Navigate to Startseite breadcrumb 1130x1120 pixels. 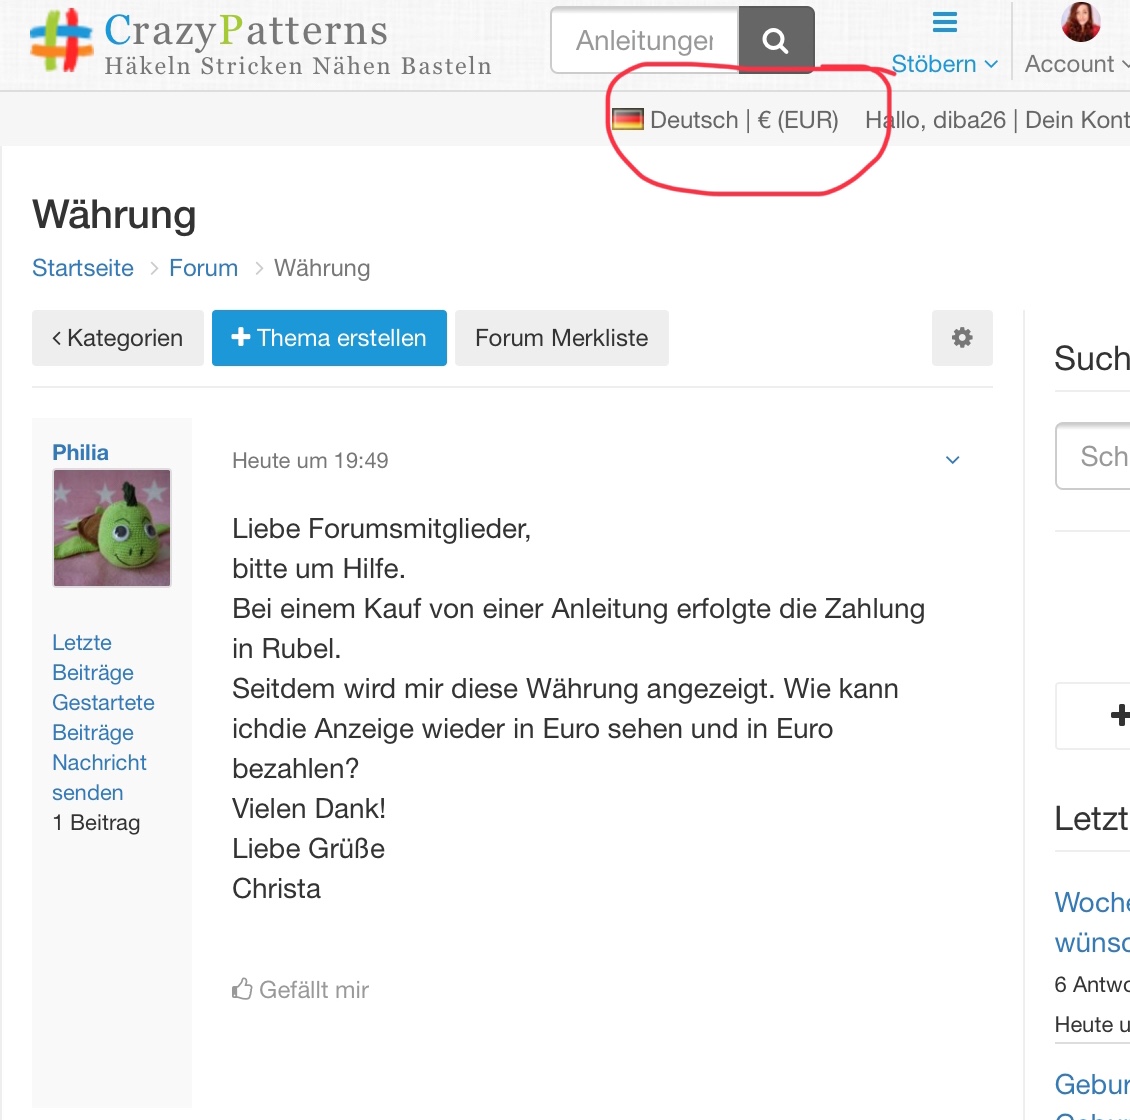pos(83,268)
